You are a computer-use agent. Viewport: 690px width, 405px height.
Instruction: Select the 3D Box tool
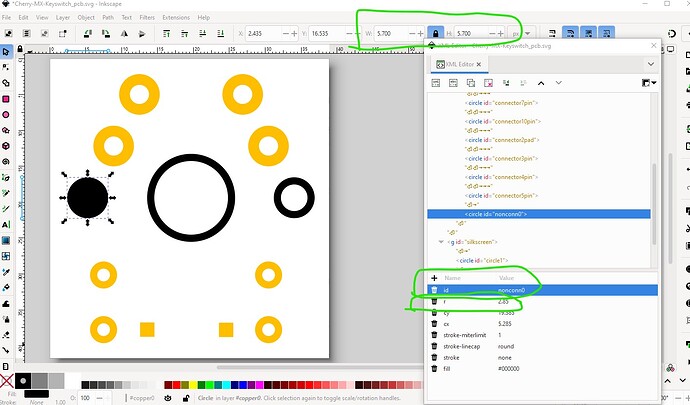[6, 146]
